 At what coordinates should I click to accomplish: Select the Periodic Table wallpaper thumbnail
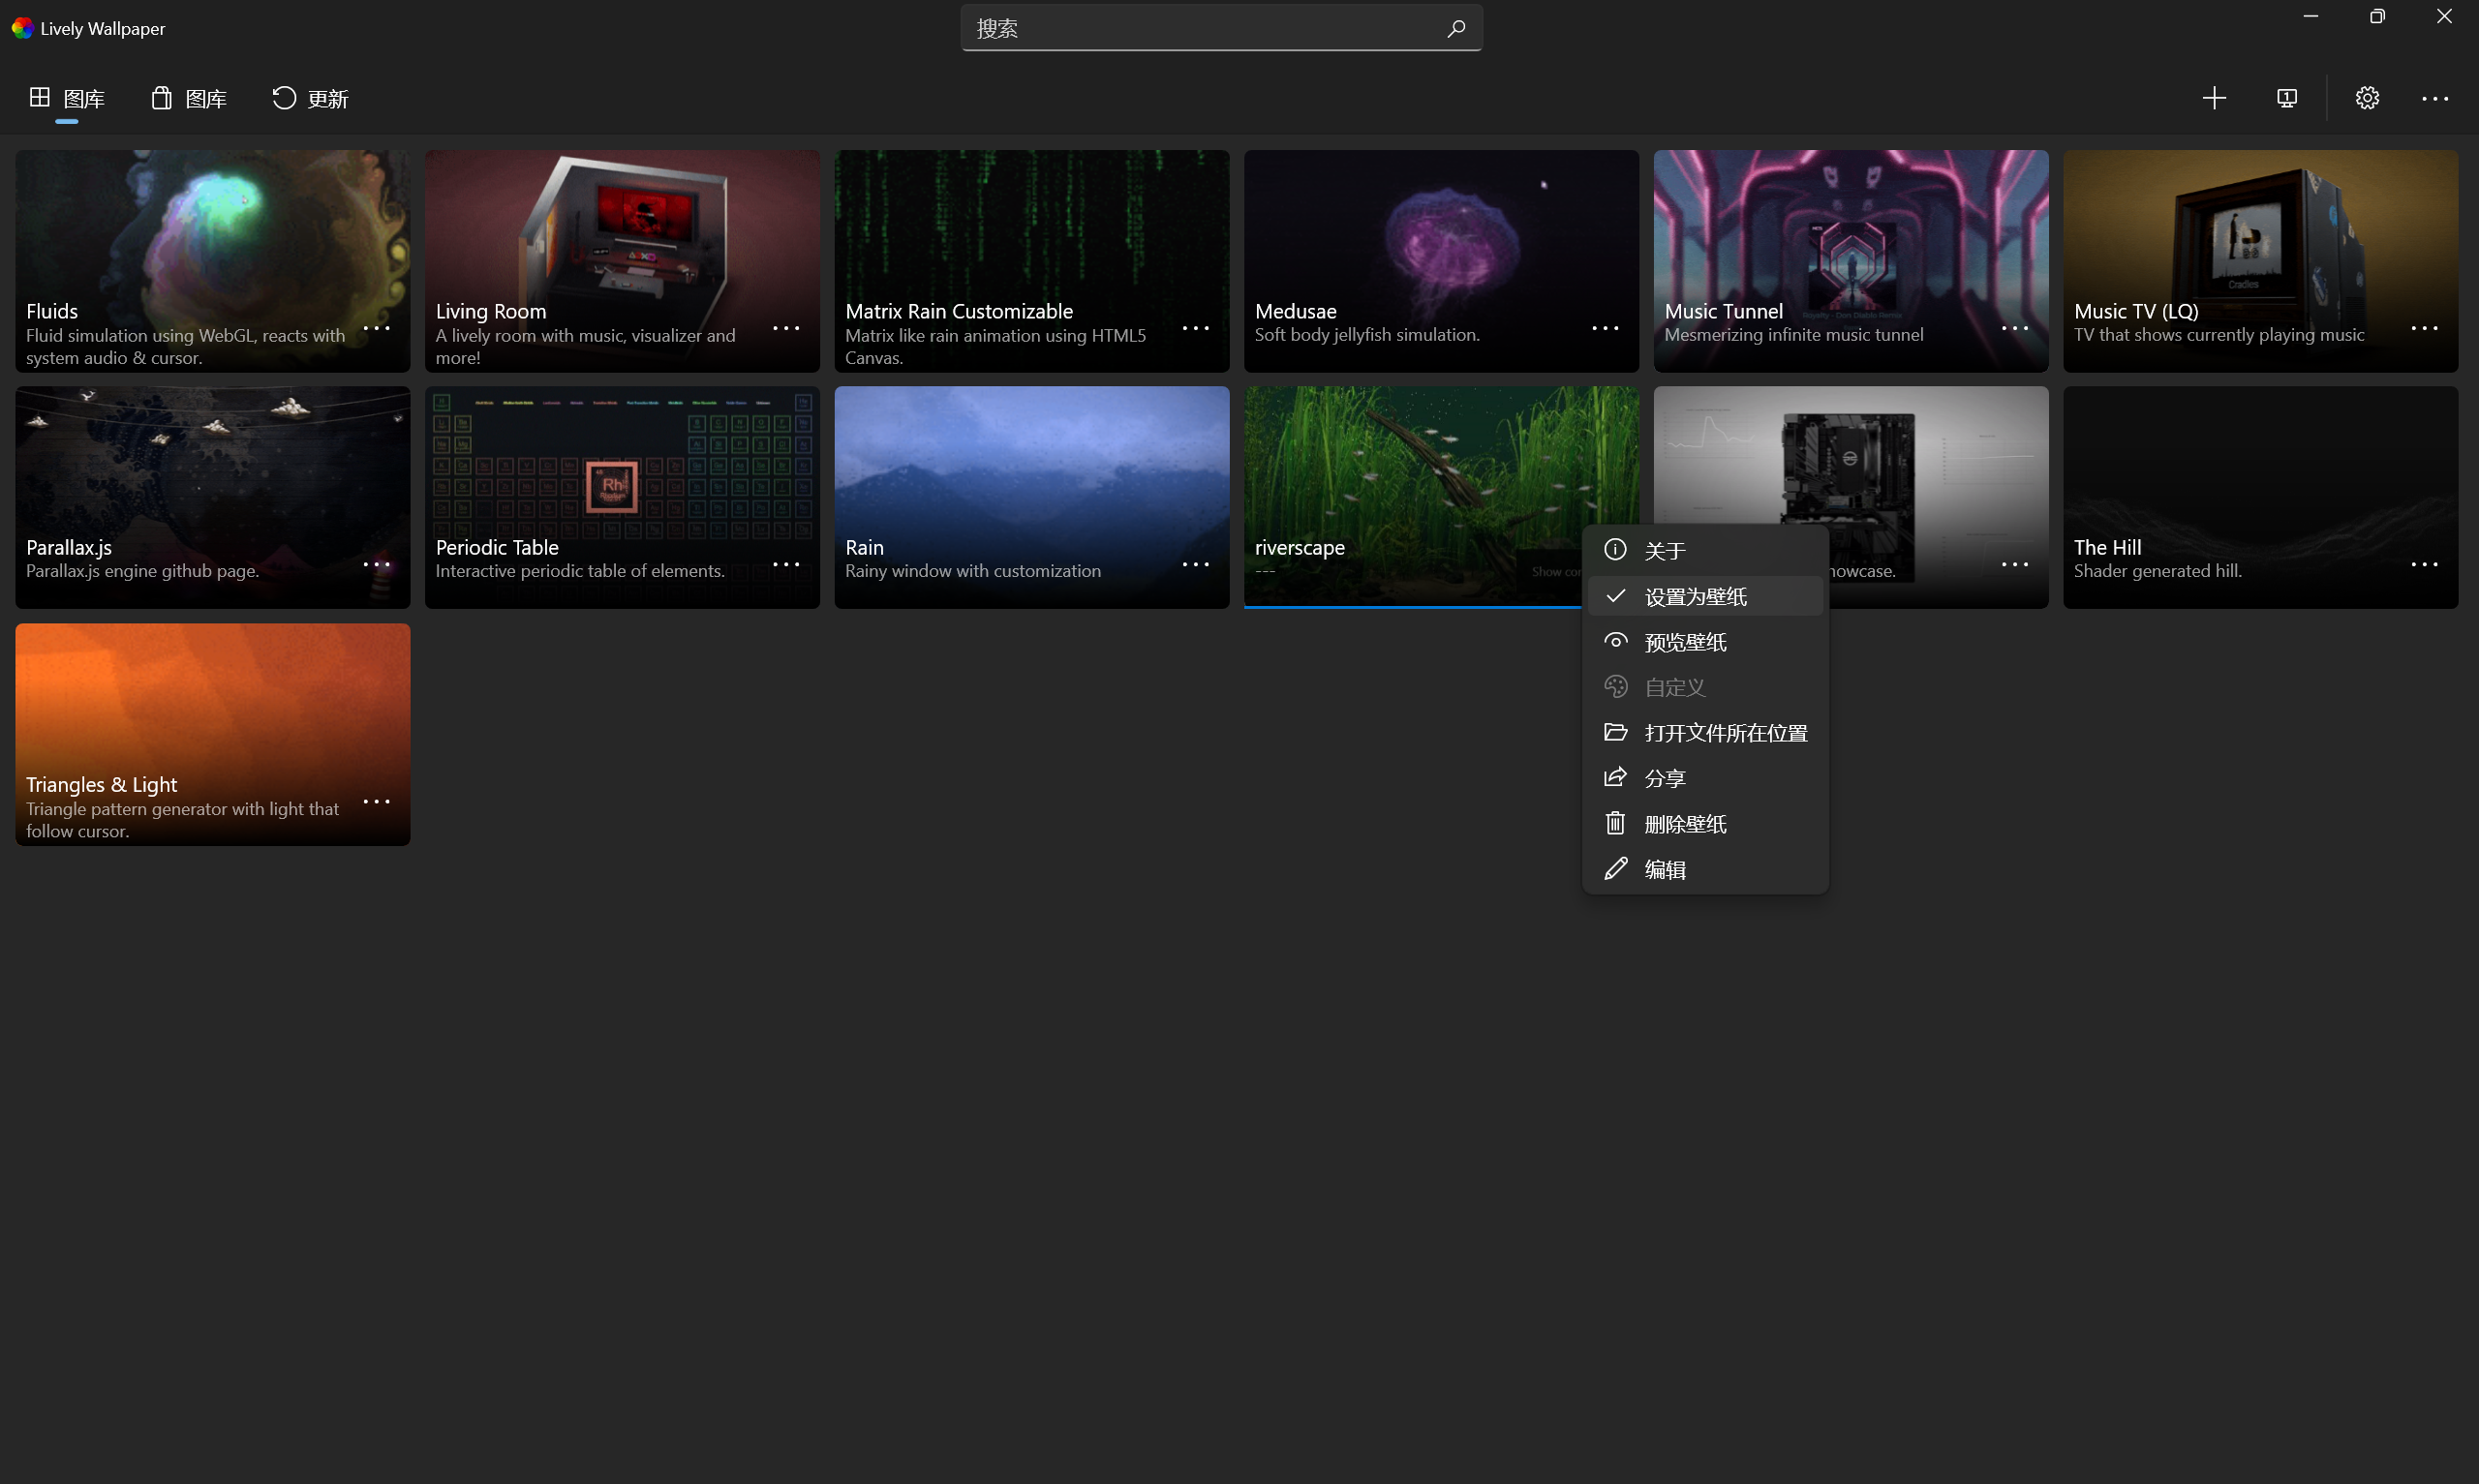pyautogui.click(x=622, y=497)
